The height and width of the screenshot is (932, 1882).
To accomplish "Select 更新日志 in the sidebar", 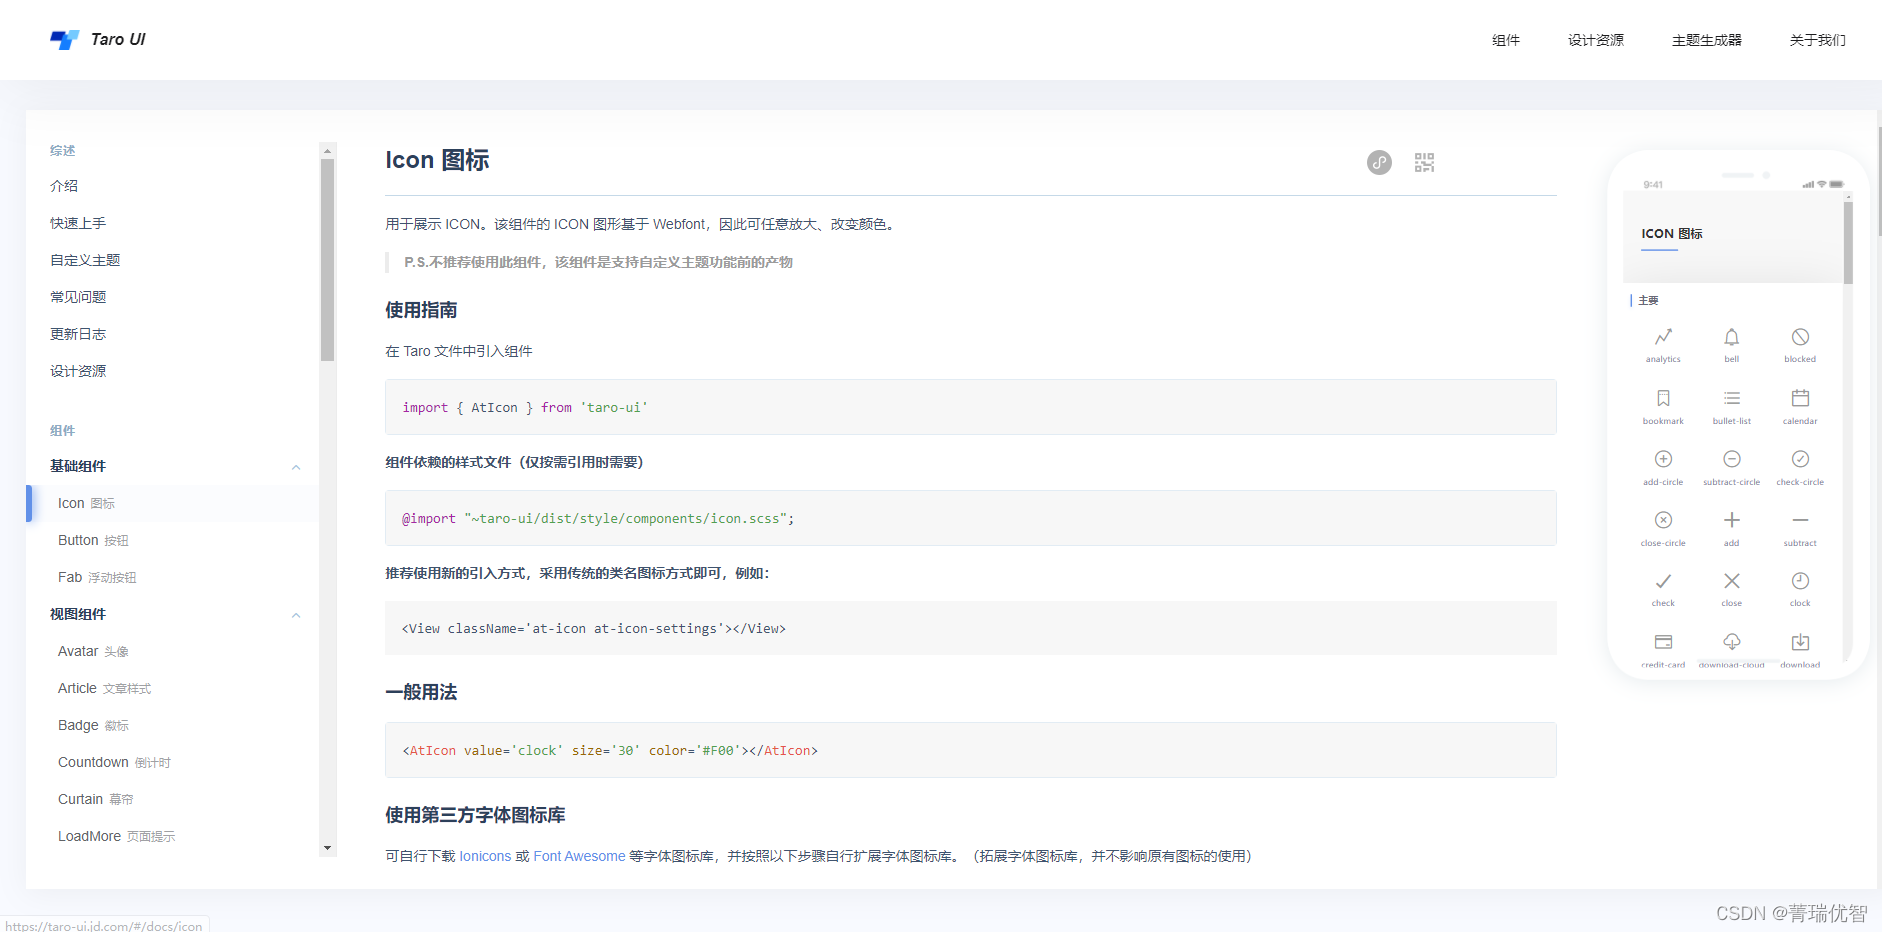I will [77, 333].
